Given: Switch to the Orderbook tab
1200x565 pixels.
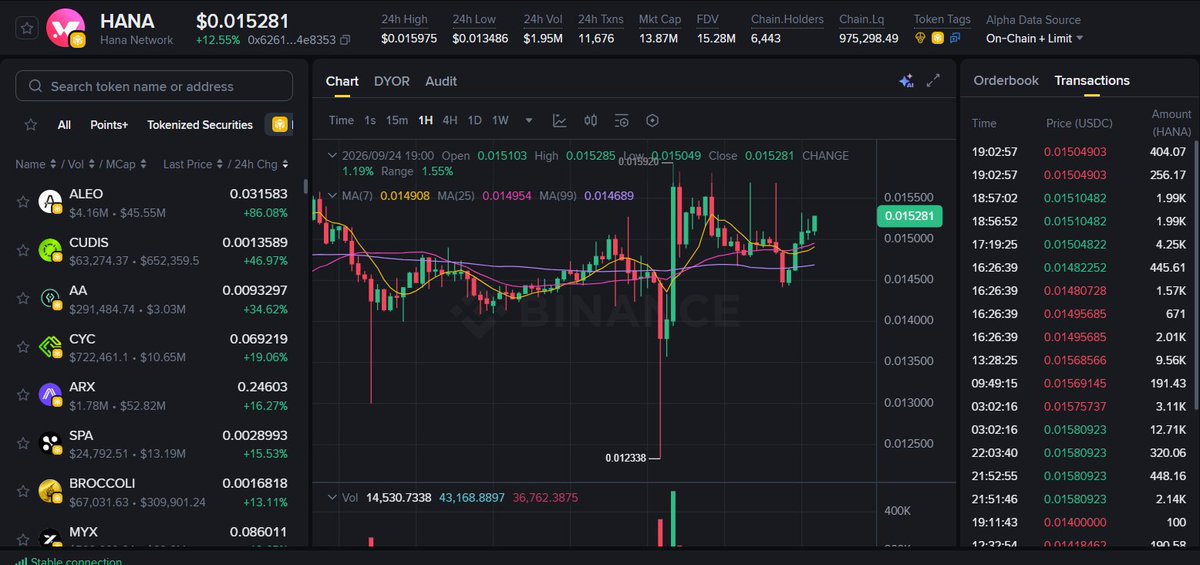Looking at the screenshot, I should click(1006, 80).
